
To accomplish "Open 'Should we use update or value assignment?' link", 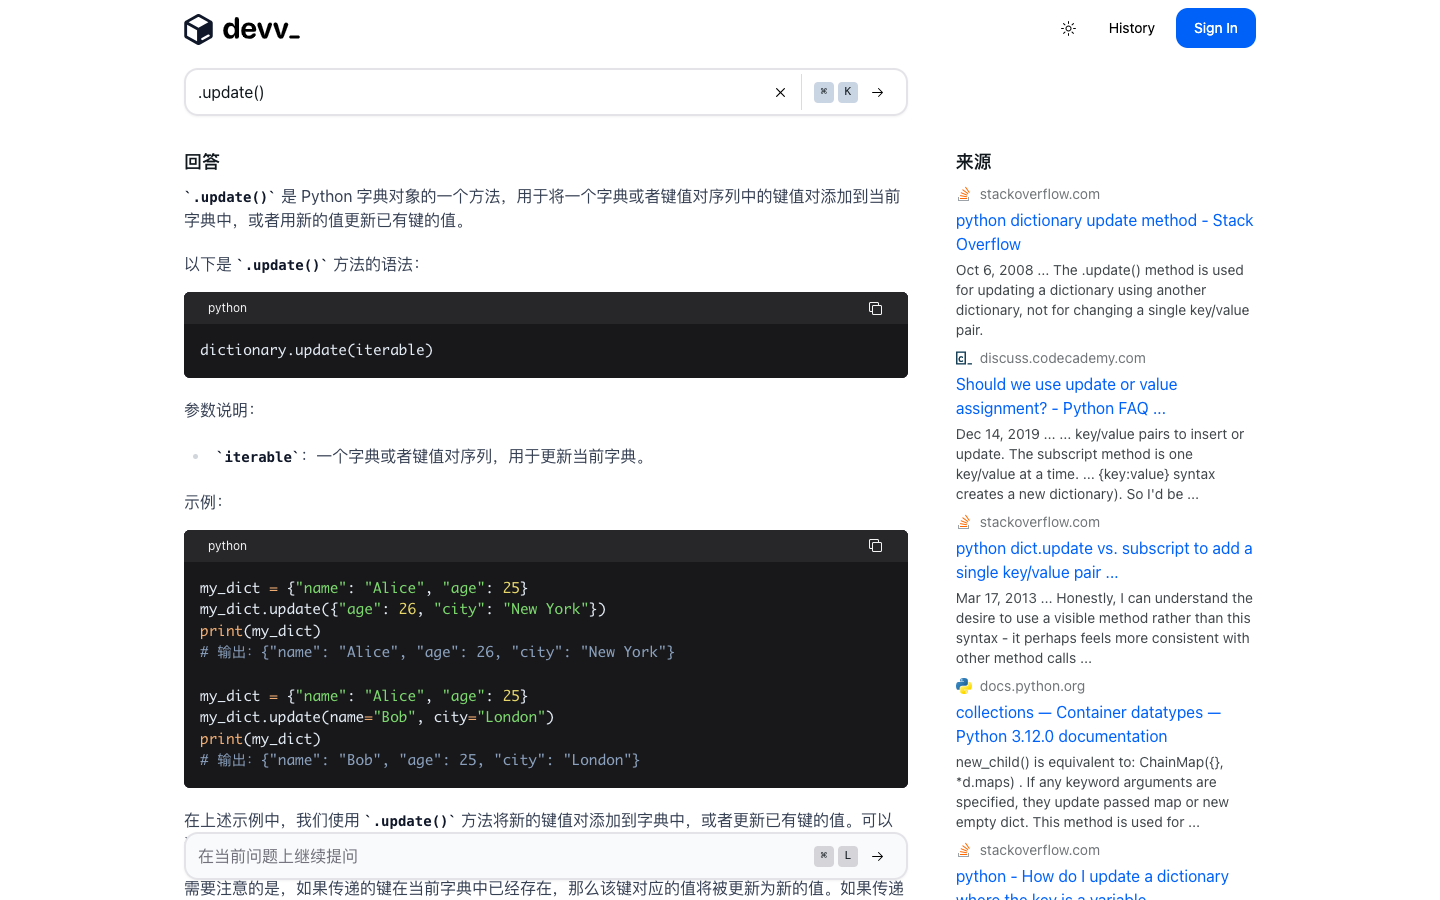I will [x=1066, y=396].
